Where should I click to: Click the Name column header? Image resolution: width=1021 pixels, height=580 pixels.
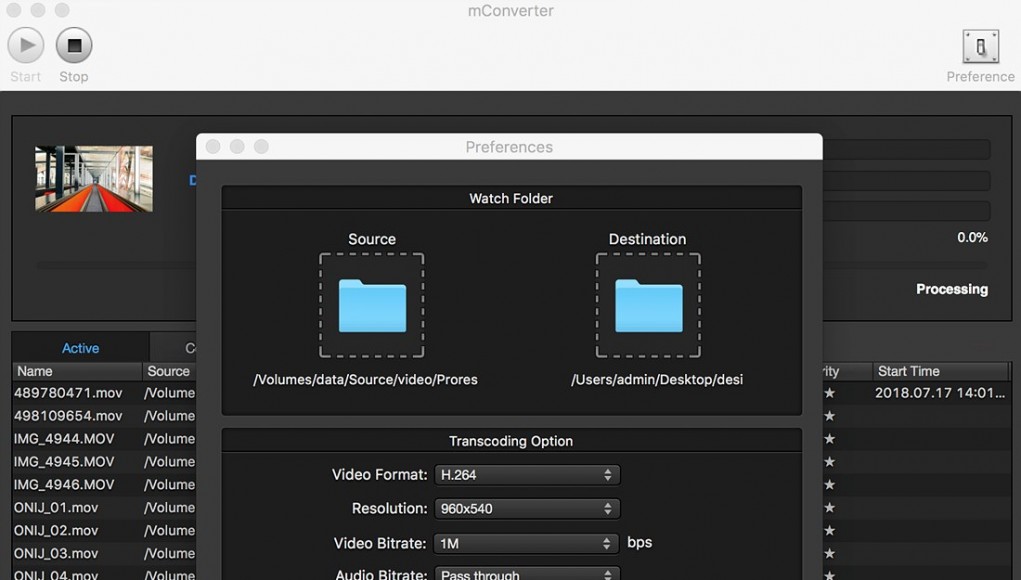click(x=77, y=371)
